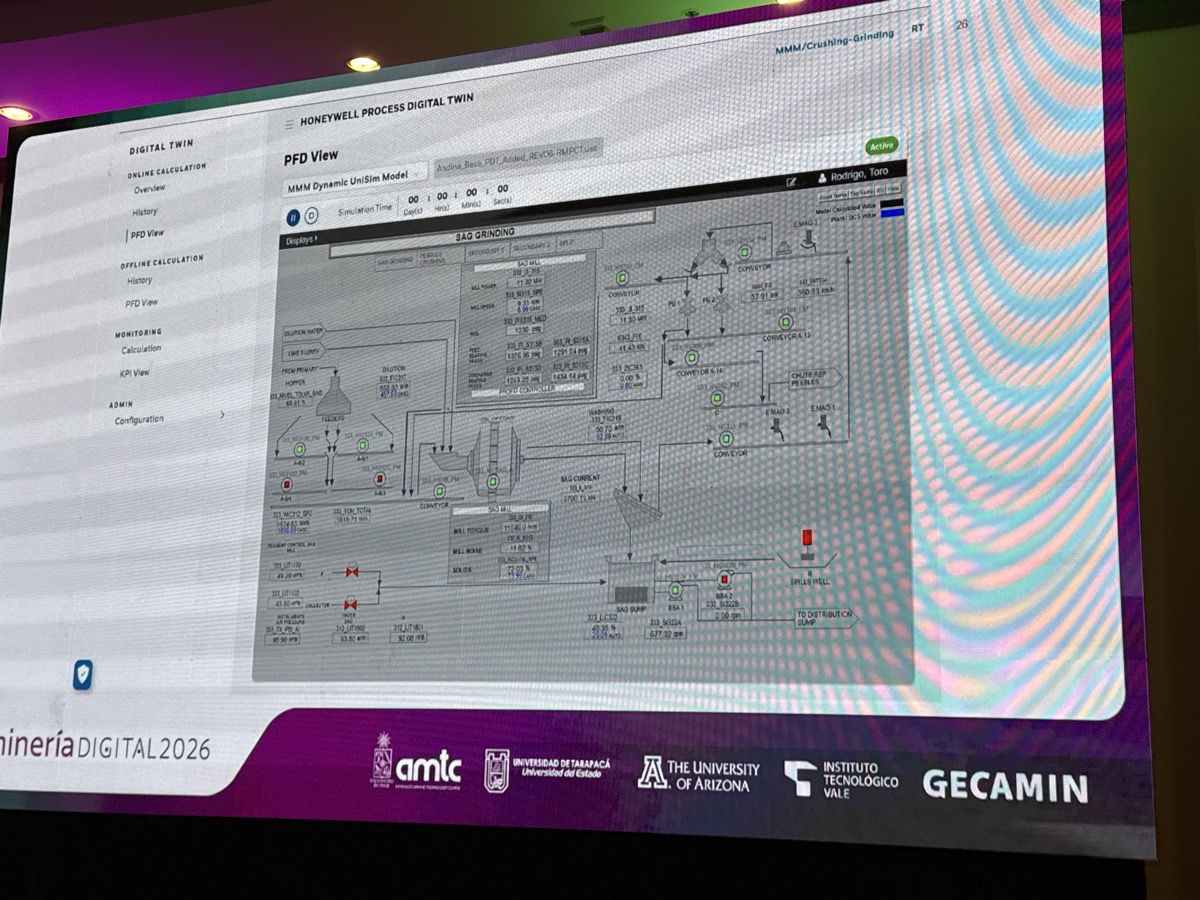The width and height of the screenshot is (1200, 900).
Task: Open Configuration under Admin
Action: 139,420
